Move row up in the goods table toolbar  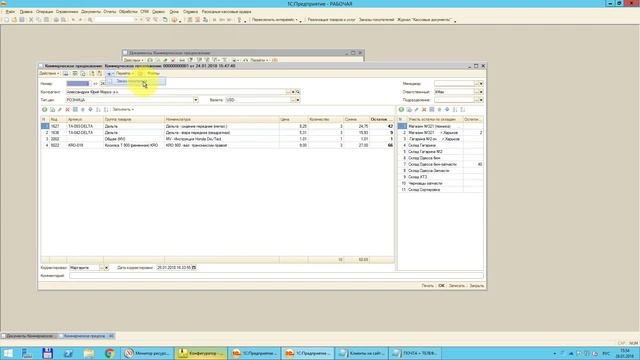click(x=83, y=109)
